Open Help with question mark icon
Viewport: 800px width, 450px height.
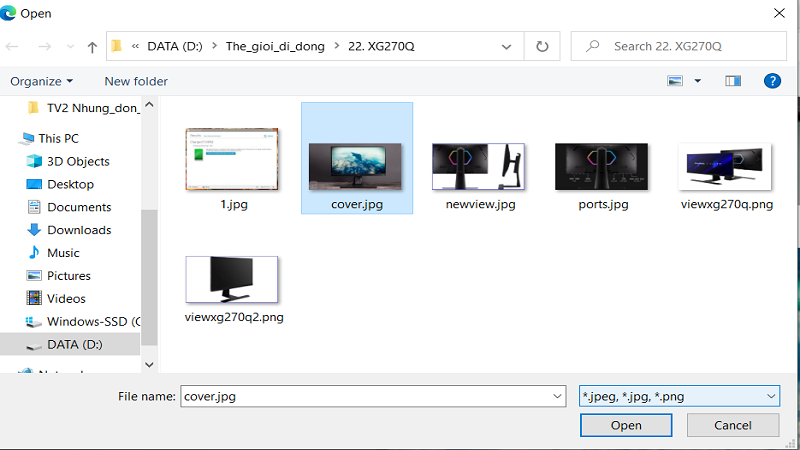coord(772,81)
